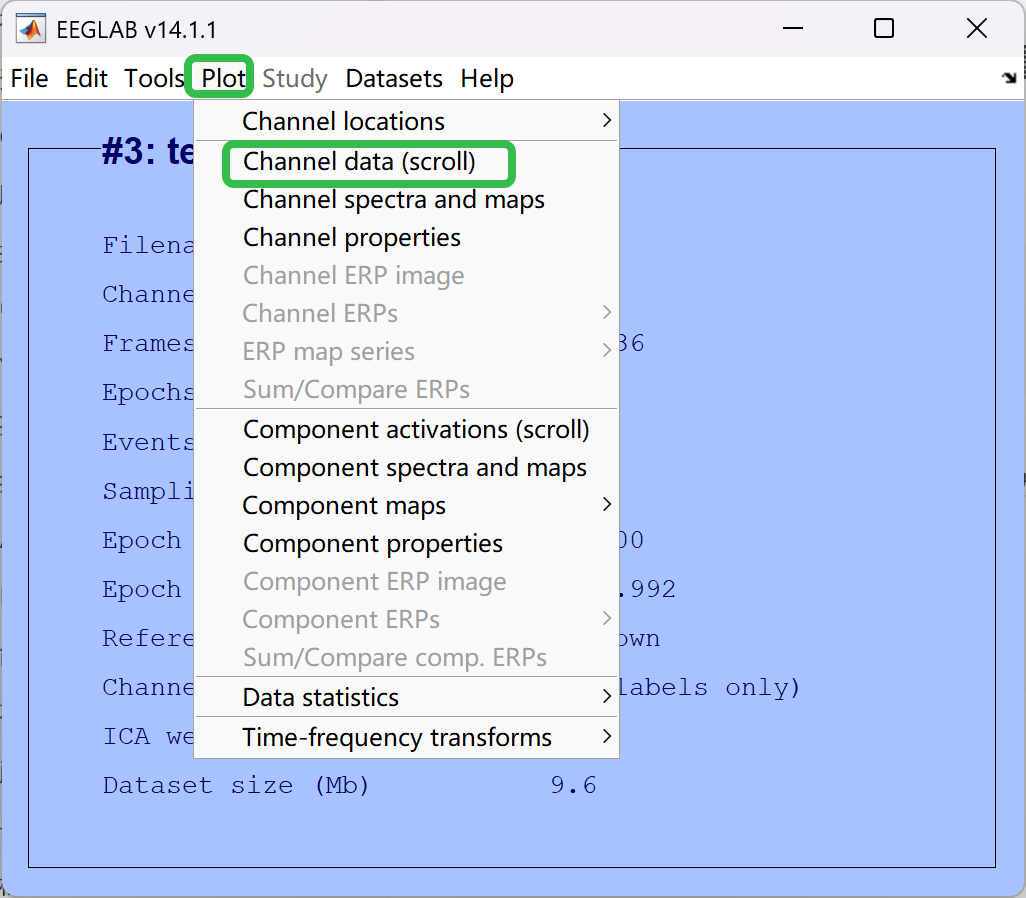1026x898 pixels.
Task: Click the Channel ERP image entry
Action: coord(406,276)
